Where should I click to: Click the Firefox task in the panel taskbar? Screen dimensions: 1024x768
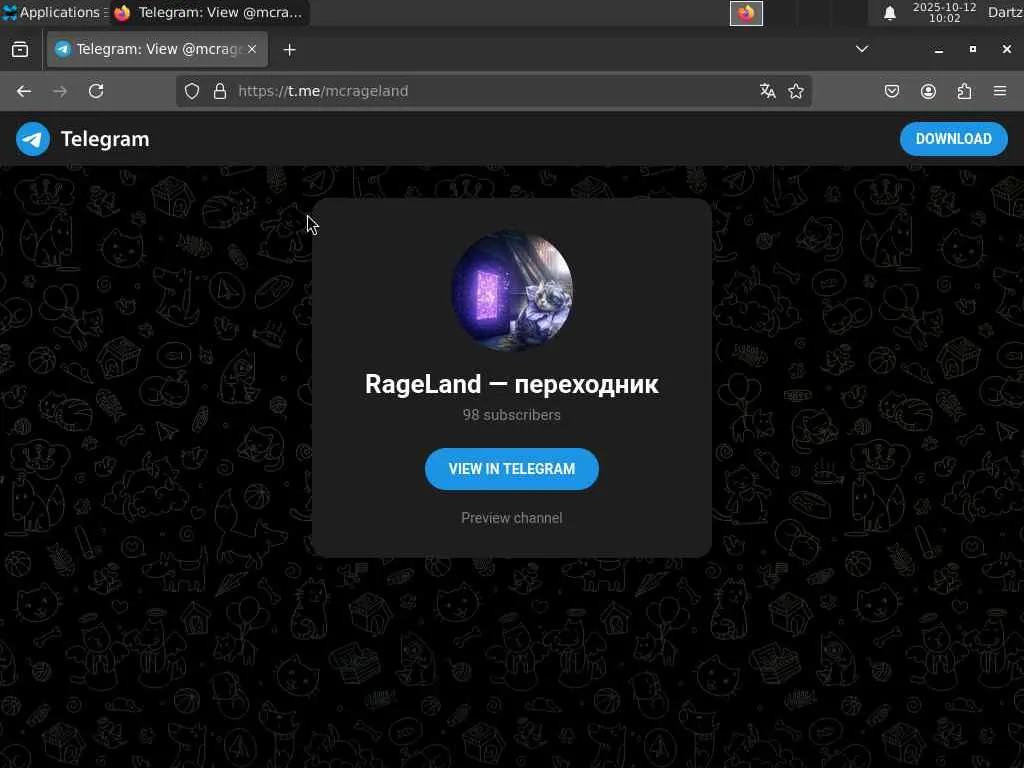tap(209, 12)
